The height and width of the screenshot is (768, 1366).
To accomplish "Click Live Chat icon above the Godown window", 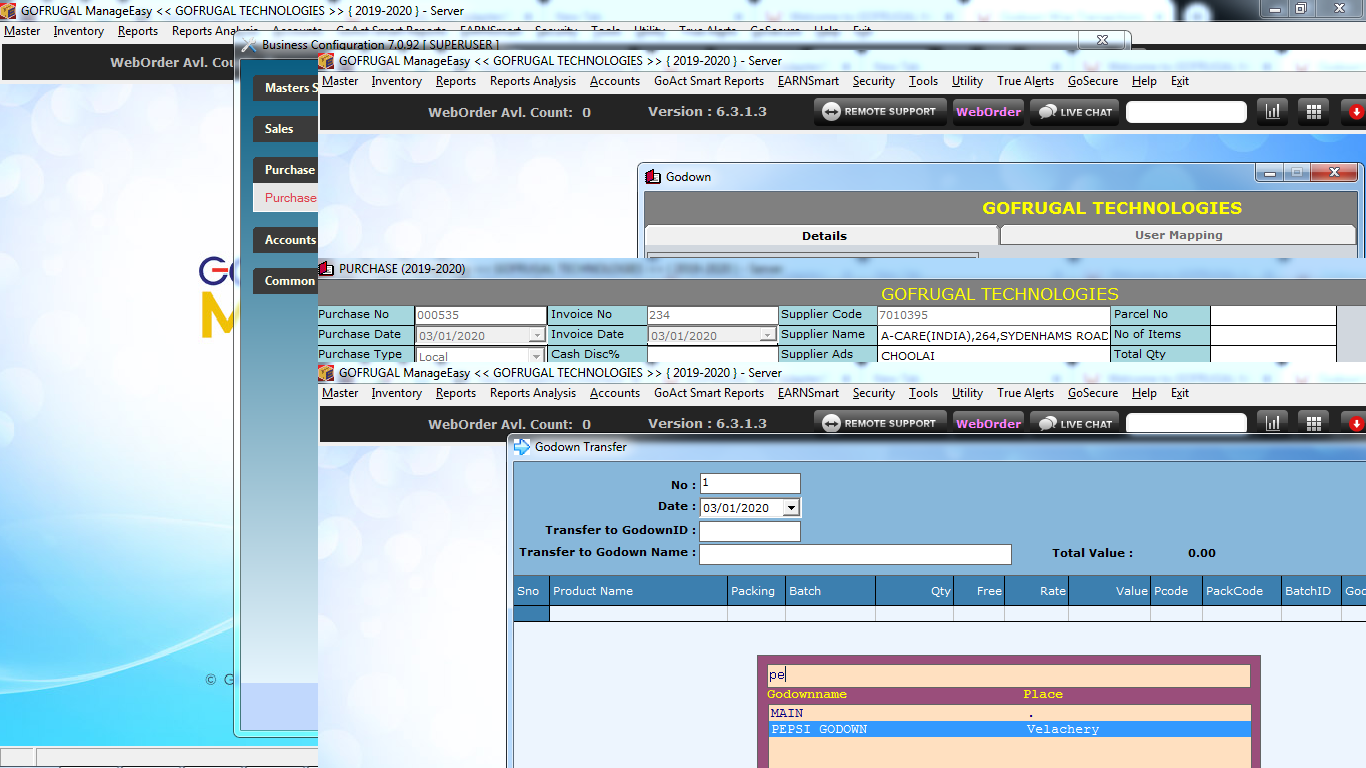I will [x=1047, y=111].
